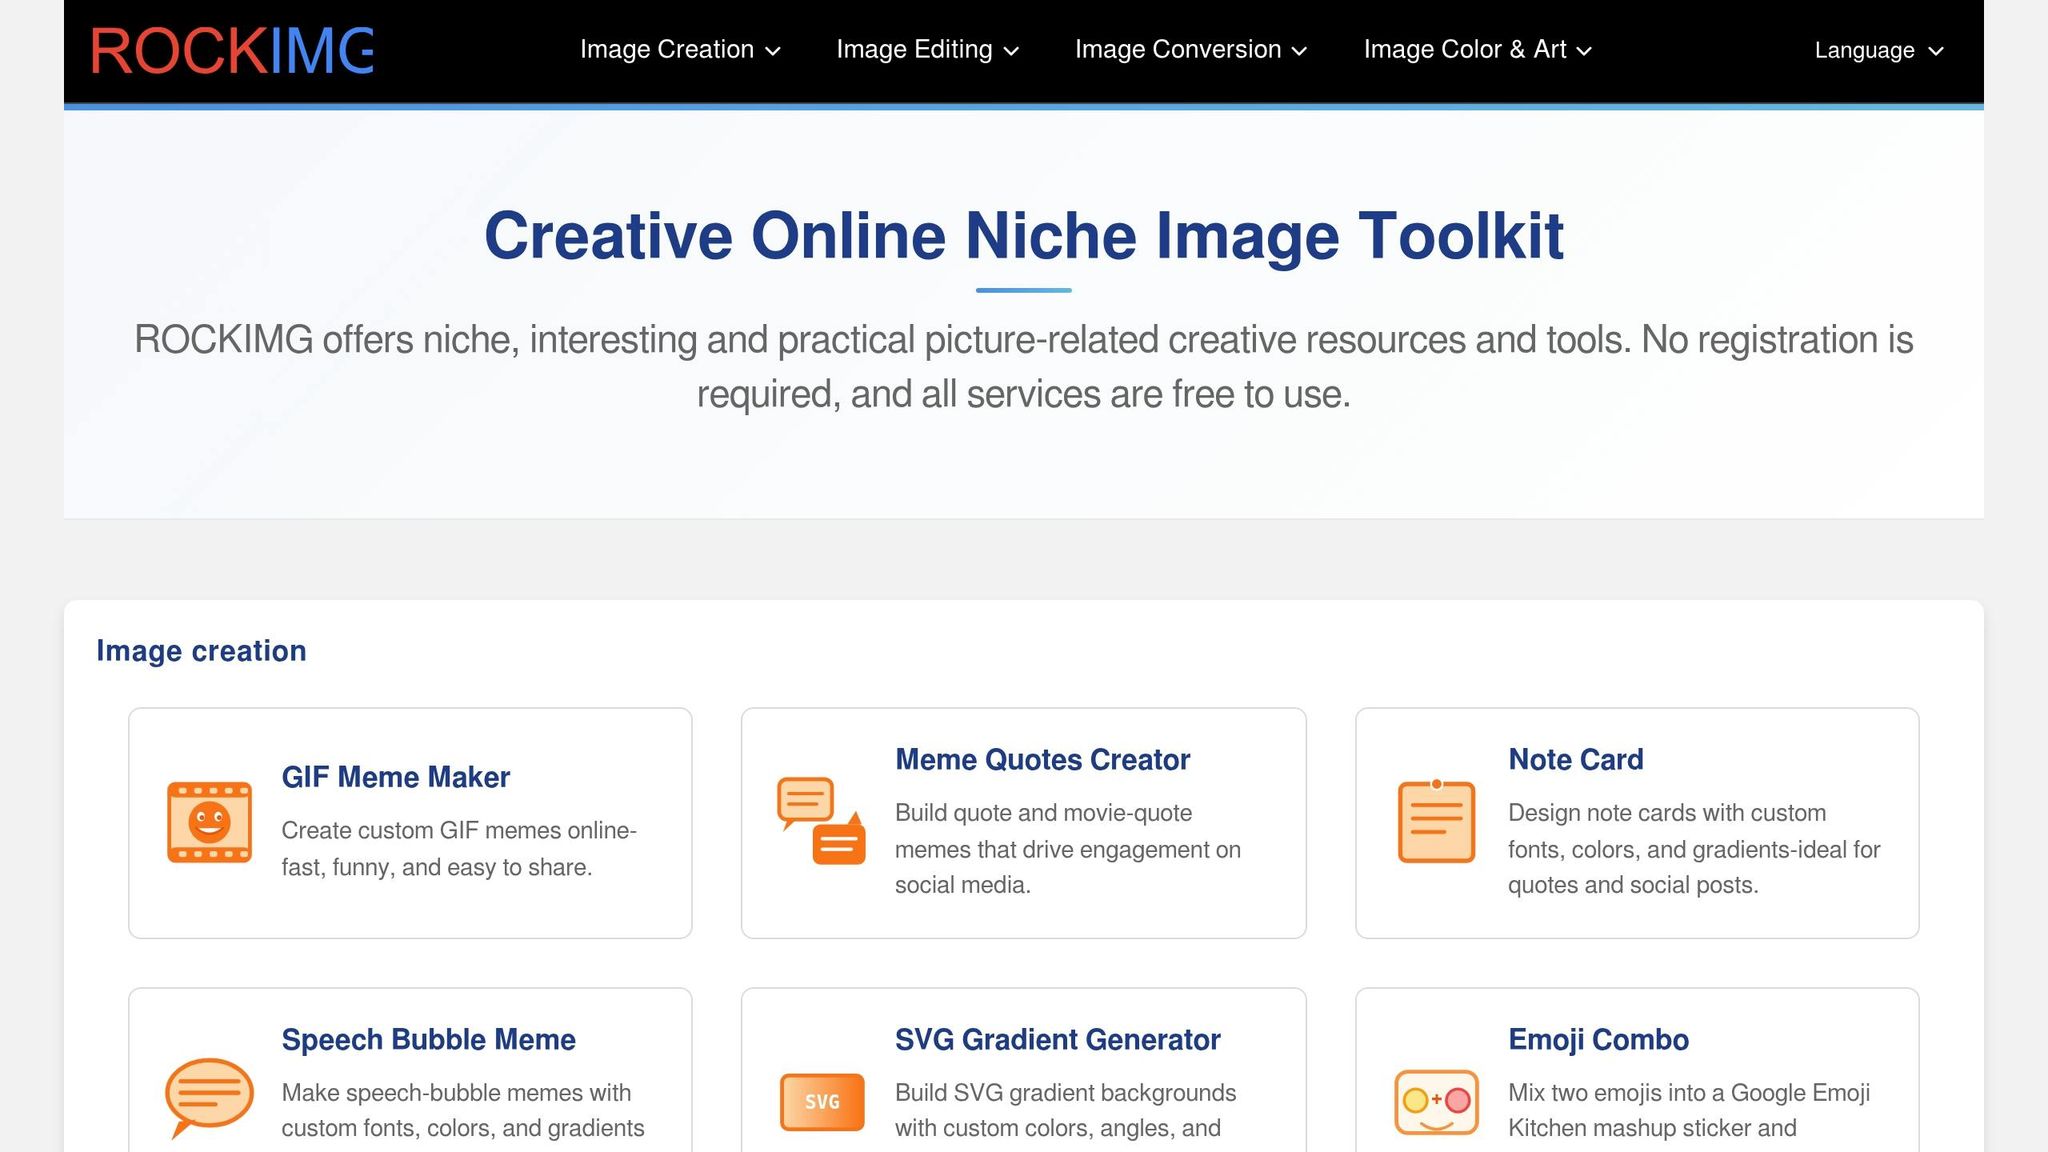Screen dimensions: 2048x1152
Task: Click the Speech Bubble Meme description text
Action: coord(463,1110)
